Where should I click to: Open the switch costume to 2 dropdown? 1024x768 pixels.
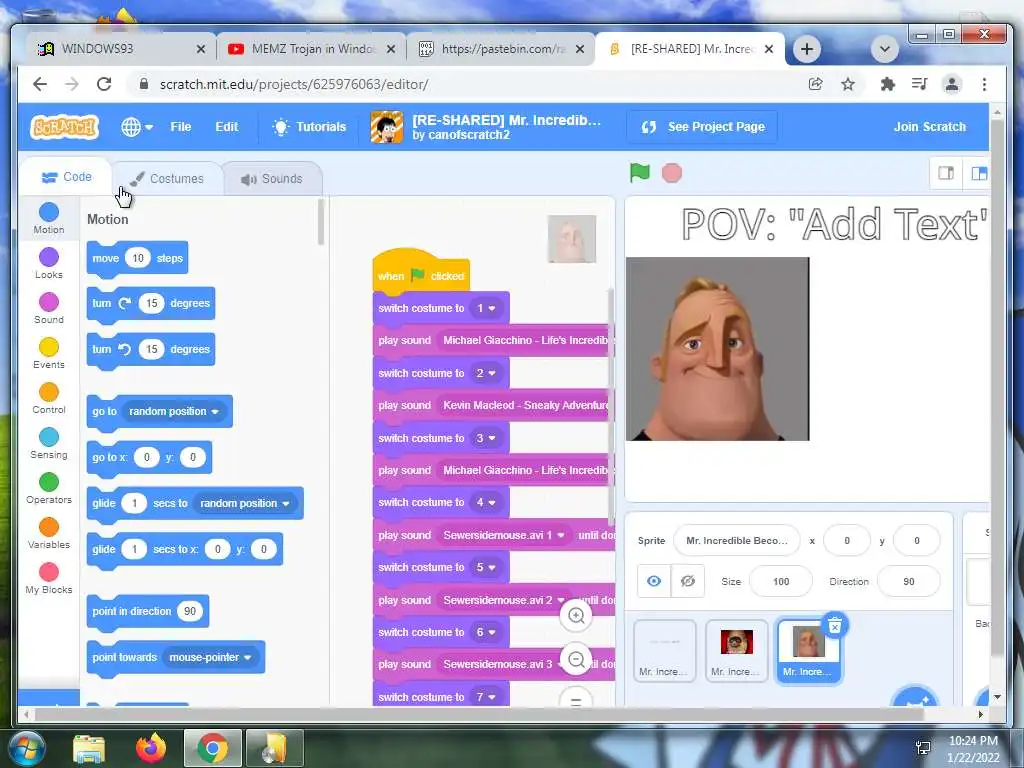click(486, 374)
